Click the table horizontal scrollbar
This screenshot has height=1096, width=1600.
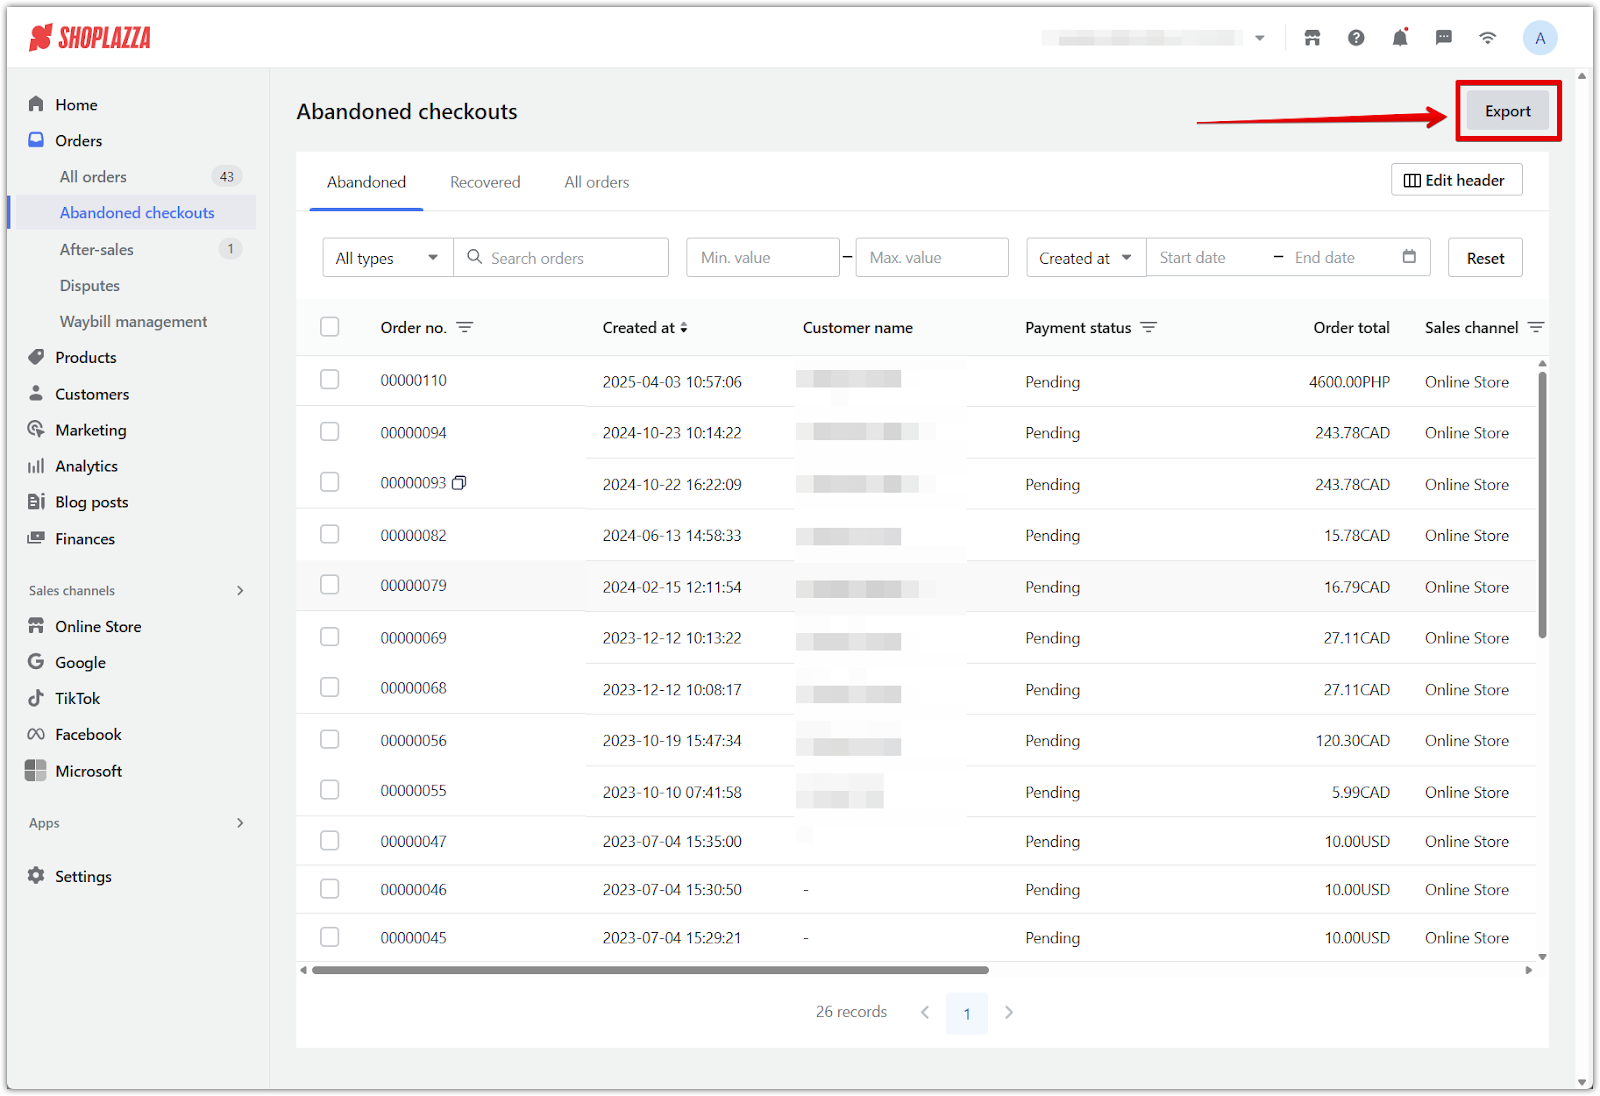650,970
